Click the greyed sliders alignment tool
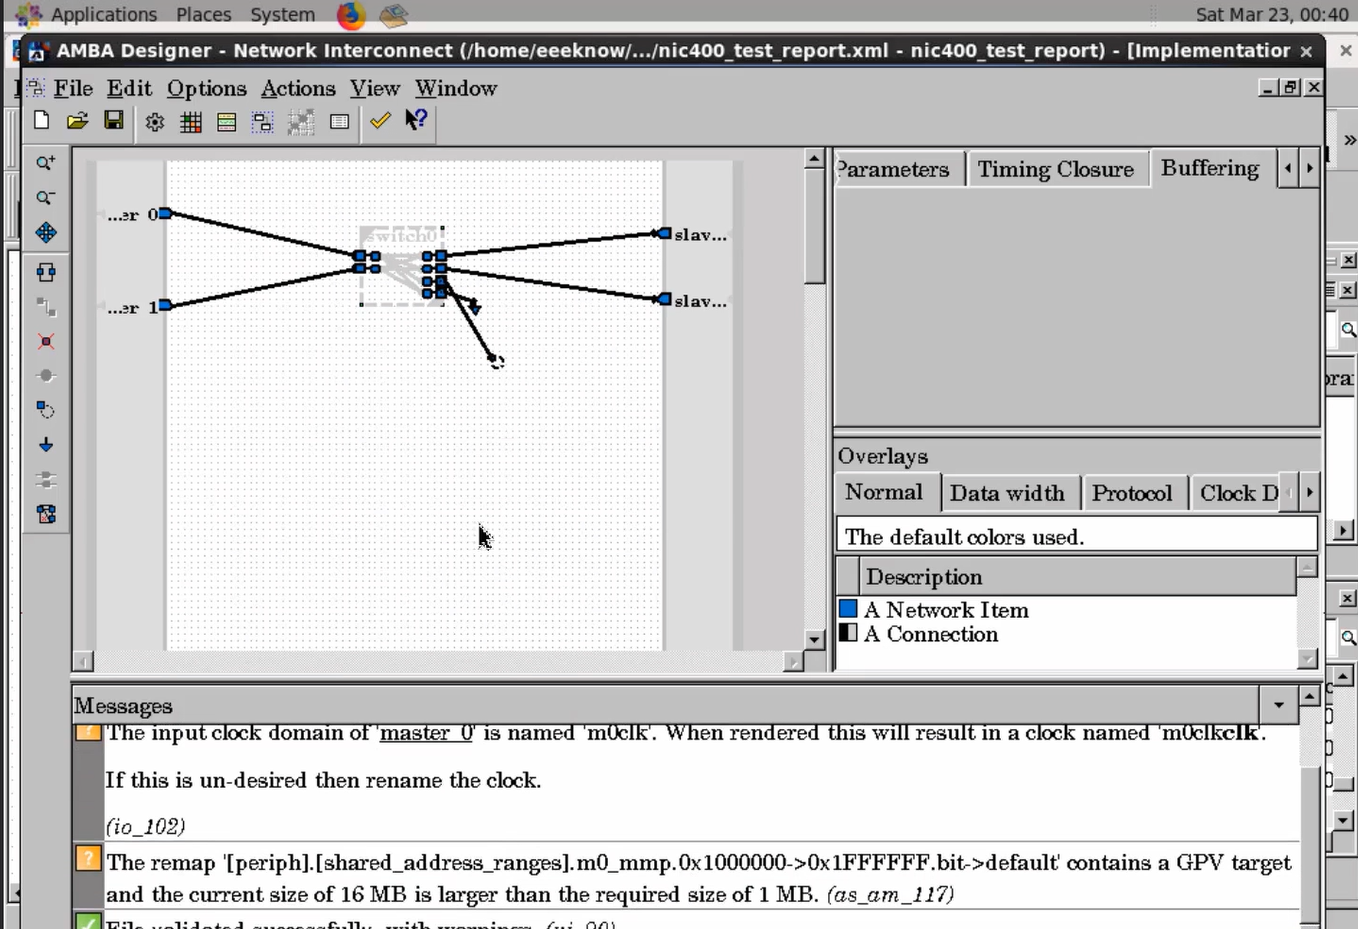Viewport: 1358px width, 929px height. click(x=46, y=480)
